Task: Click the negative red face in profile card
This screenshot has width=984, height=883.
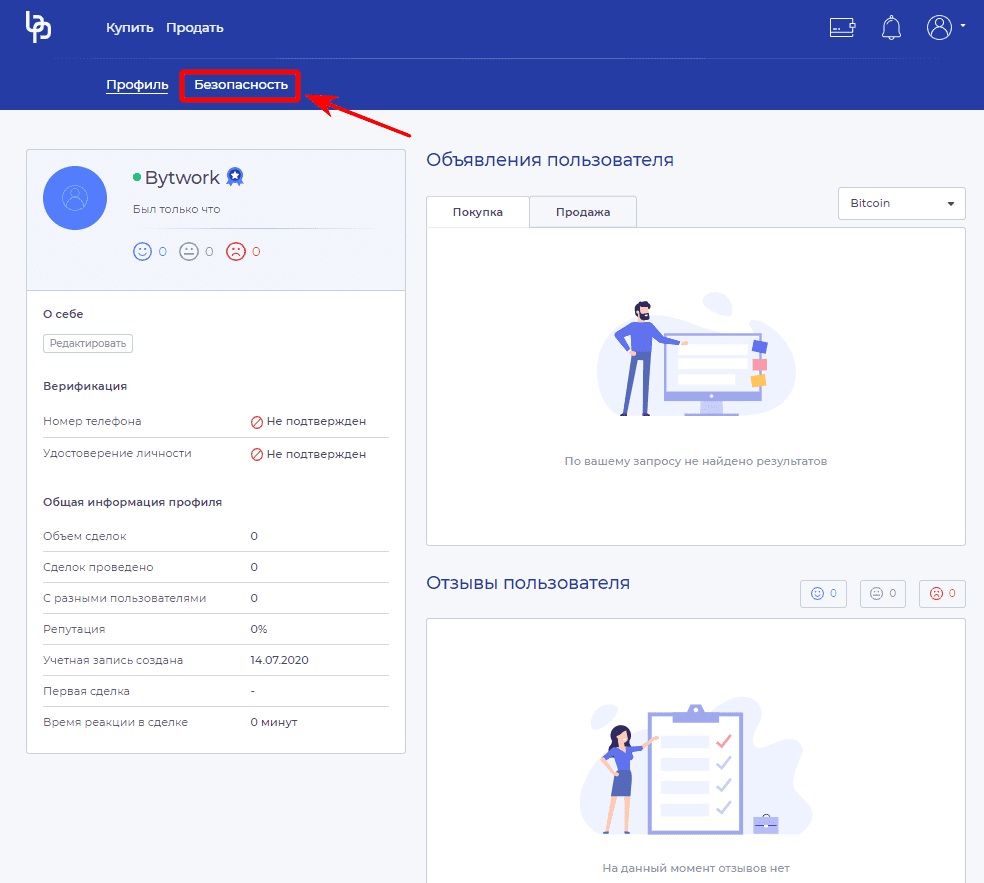Action: click(236, 252)
